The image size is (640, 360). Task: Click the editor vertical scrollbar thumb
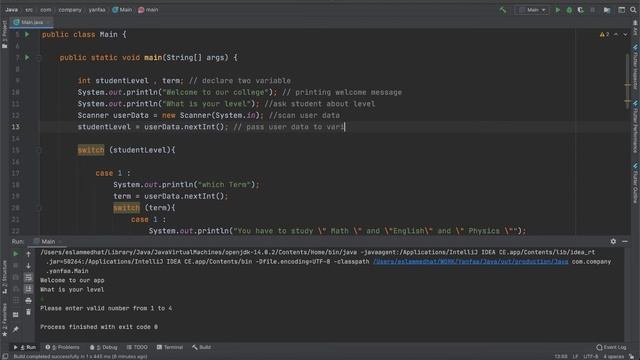(627, 80)
